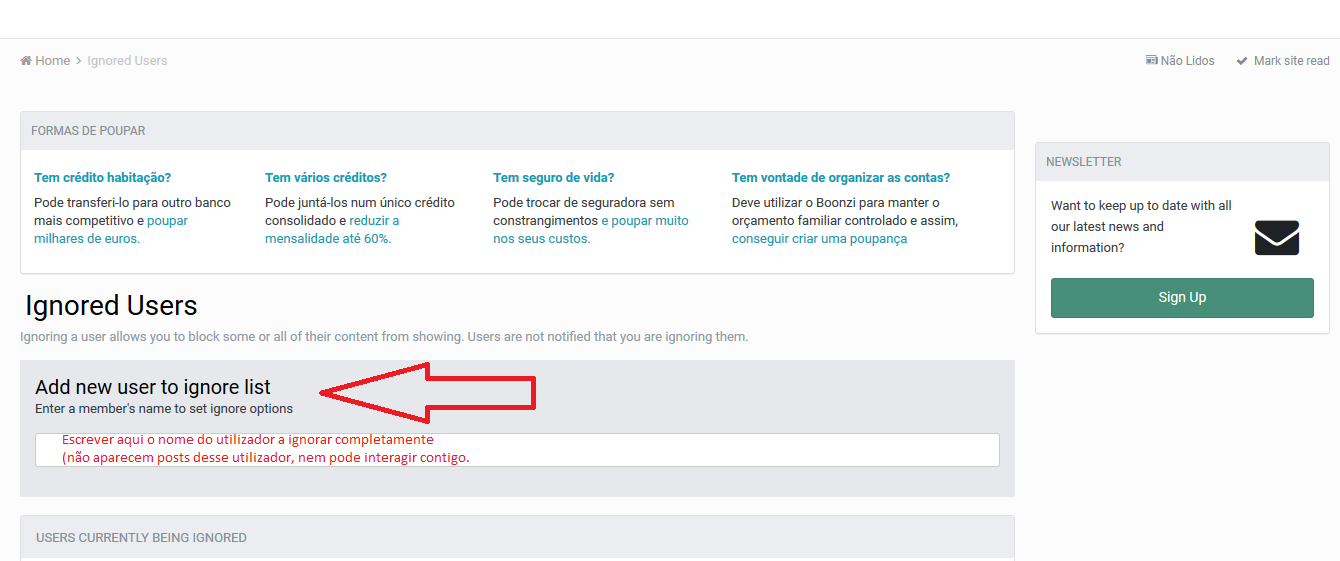Focus the member name input field
The image size is (1340, 561).
(x=517, y=450)
